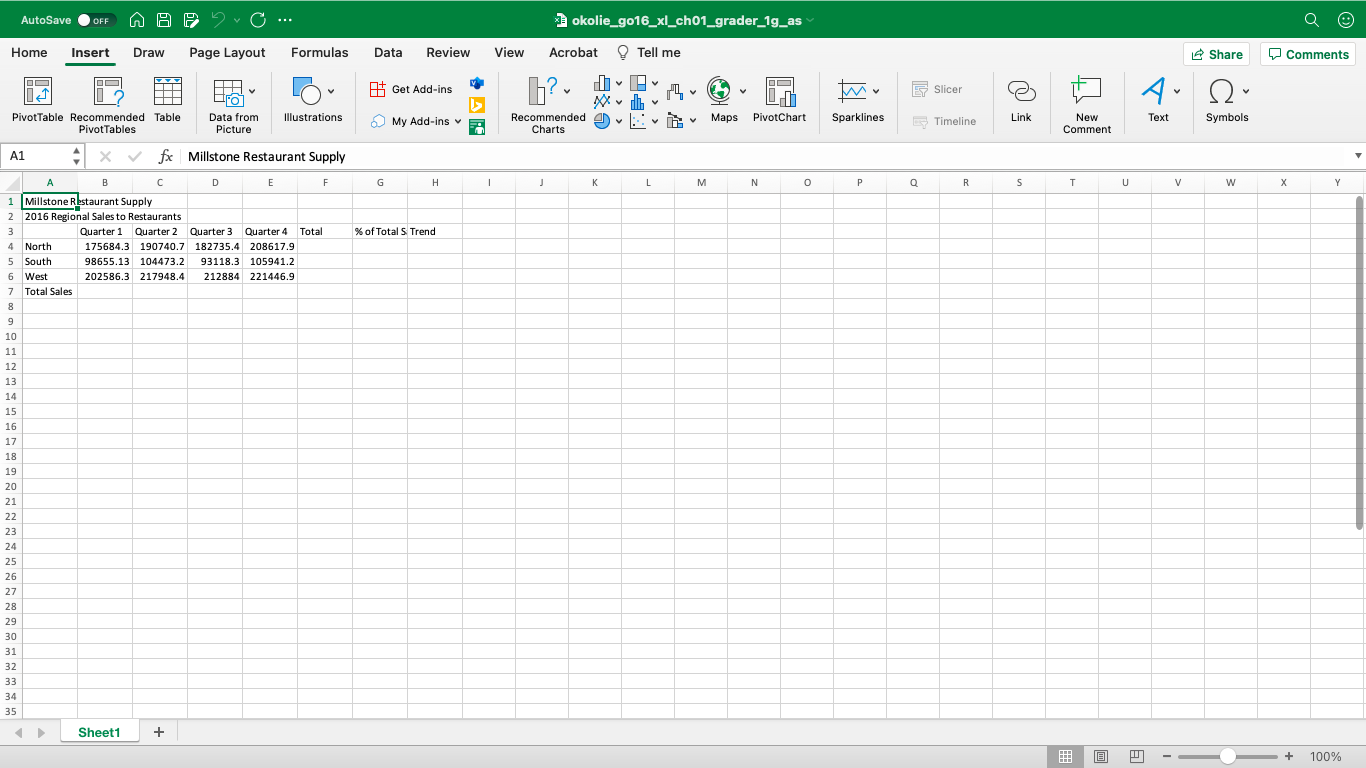Open the Symbols menu
The image size is (1366, 768).
1227,101
